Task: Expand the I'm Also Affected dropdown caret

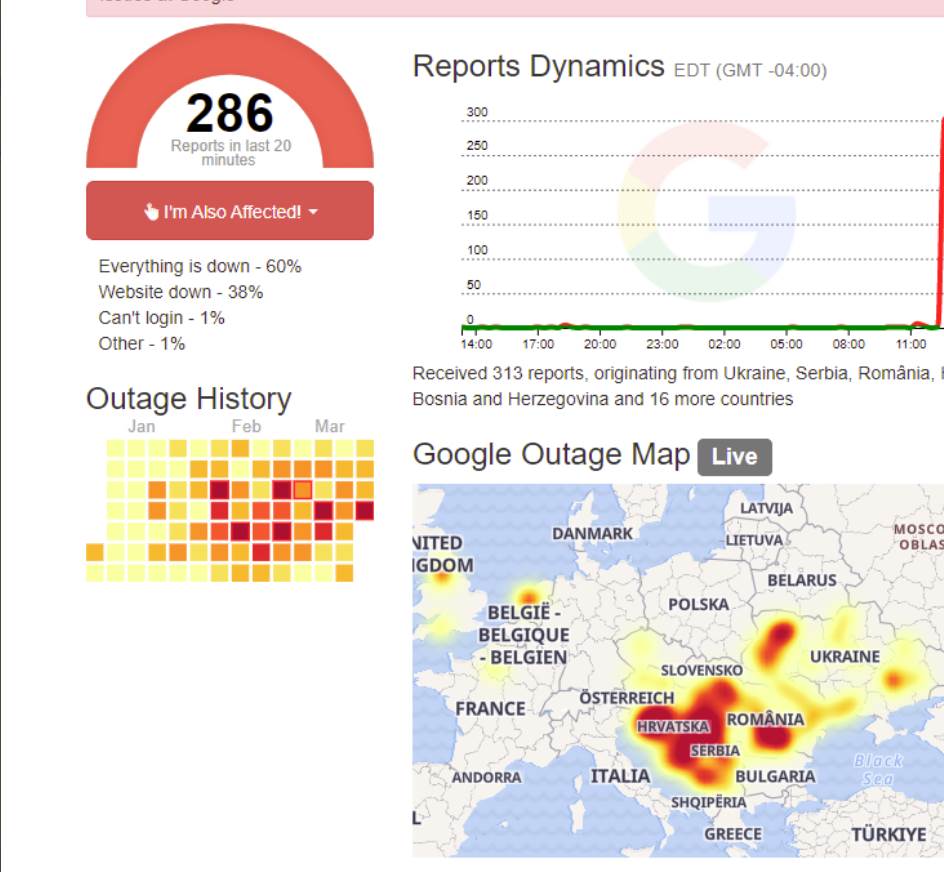Action: (x=313, y=212)
